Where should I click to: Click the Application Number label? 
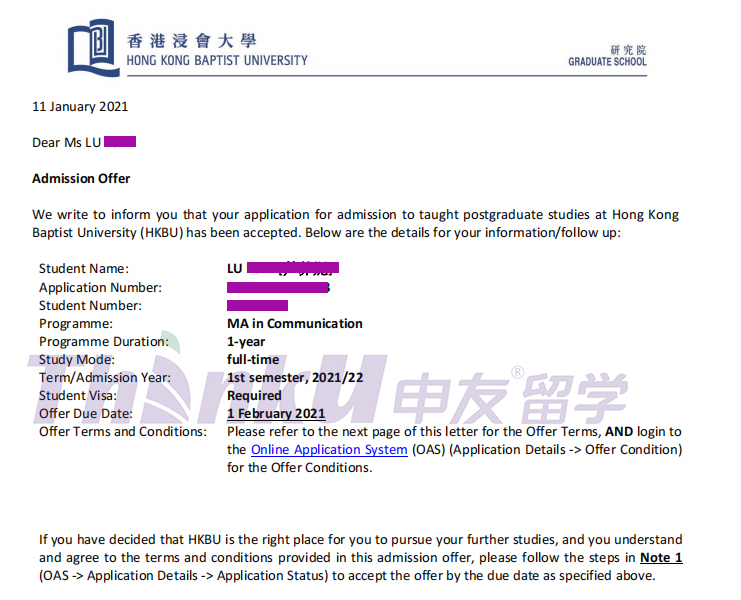tap(100, 287)
